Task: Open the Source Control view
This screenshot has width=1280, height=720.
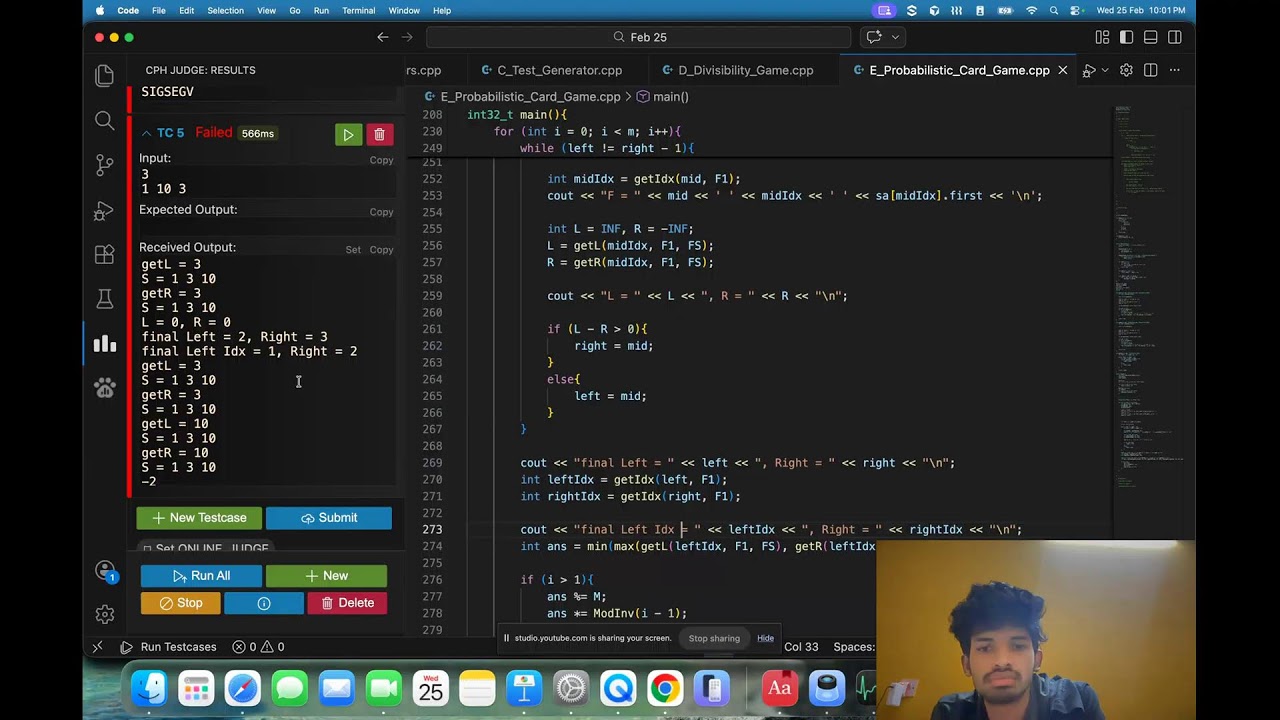Action: click(x=104, y=166)
